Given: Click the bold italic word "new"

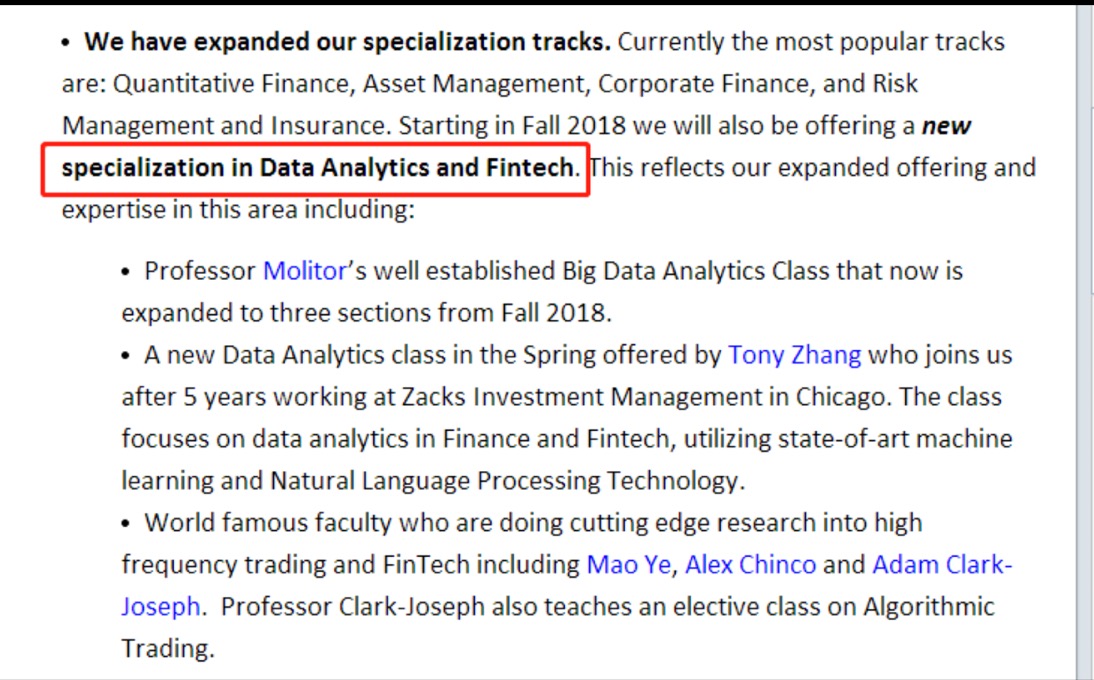Looking at the screenshot, I should coord(946,126).
